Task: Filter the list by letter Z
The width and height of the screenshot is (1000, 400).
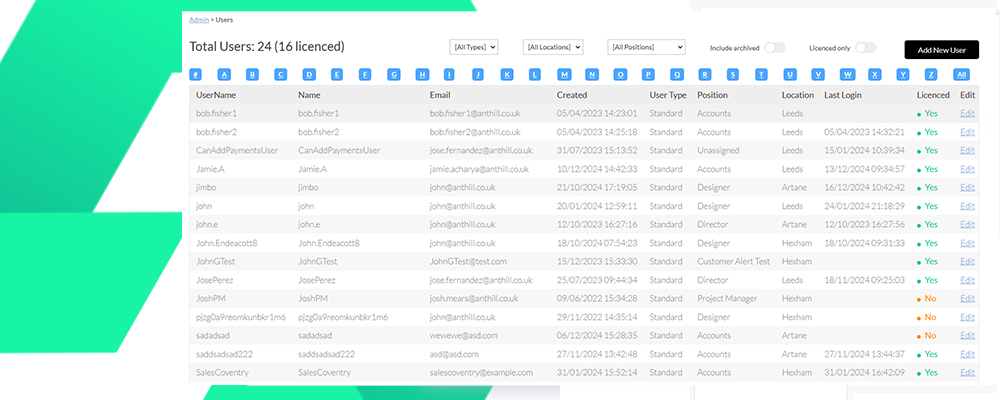Action: click(932, 75)
